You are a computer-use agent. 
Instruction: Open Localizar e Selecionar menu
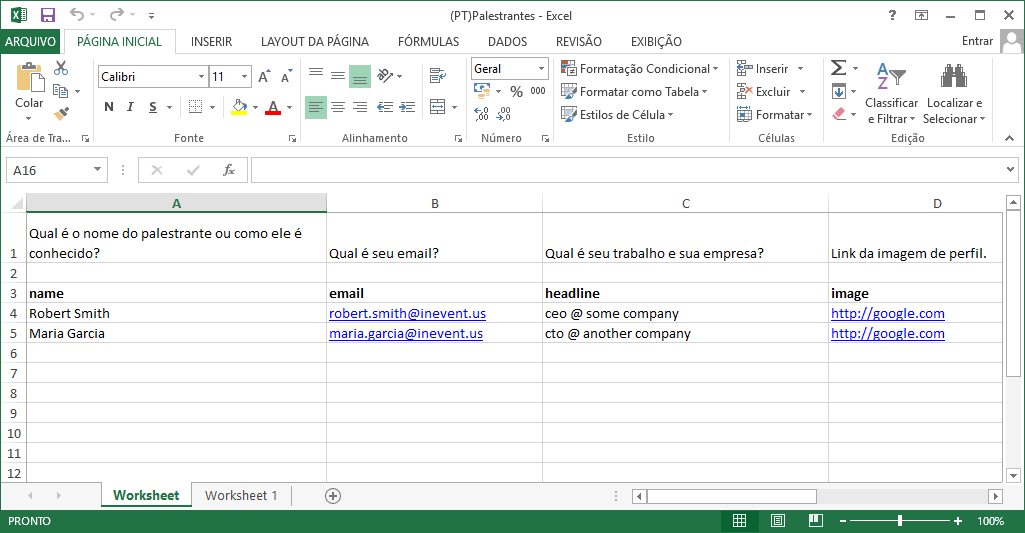[x=954, y=94]
